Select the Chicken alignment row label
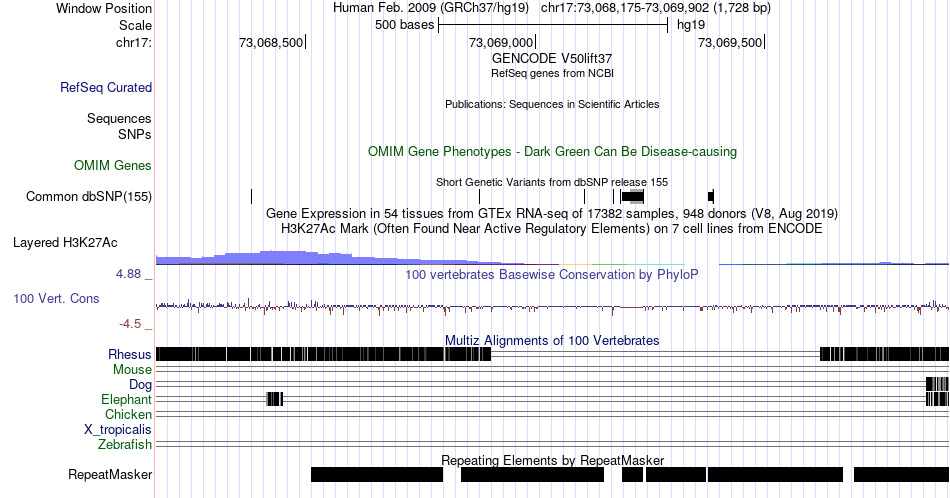 (x=128, y=414)
